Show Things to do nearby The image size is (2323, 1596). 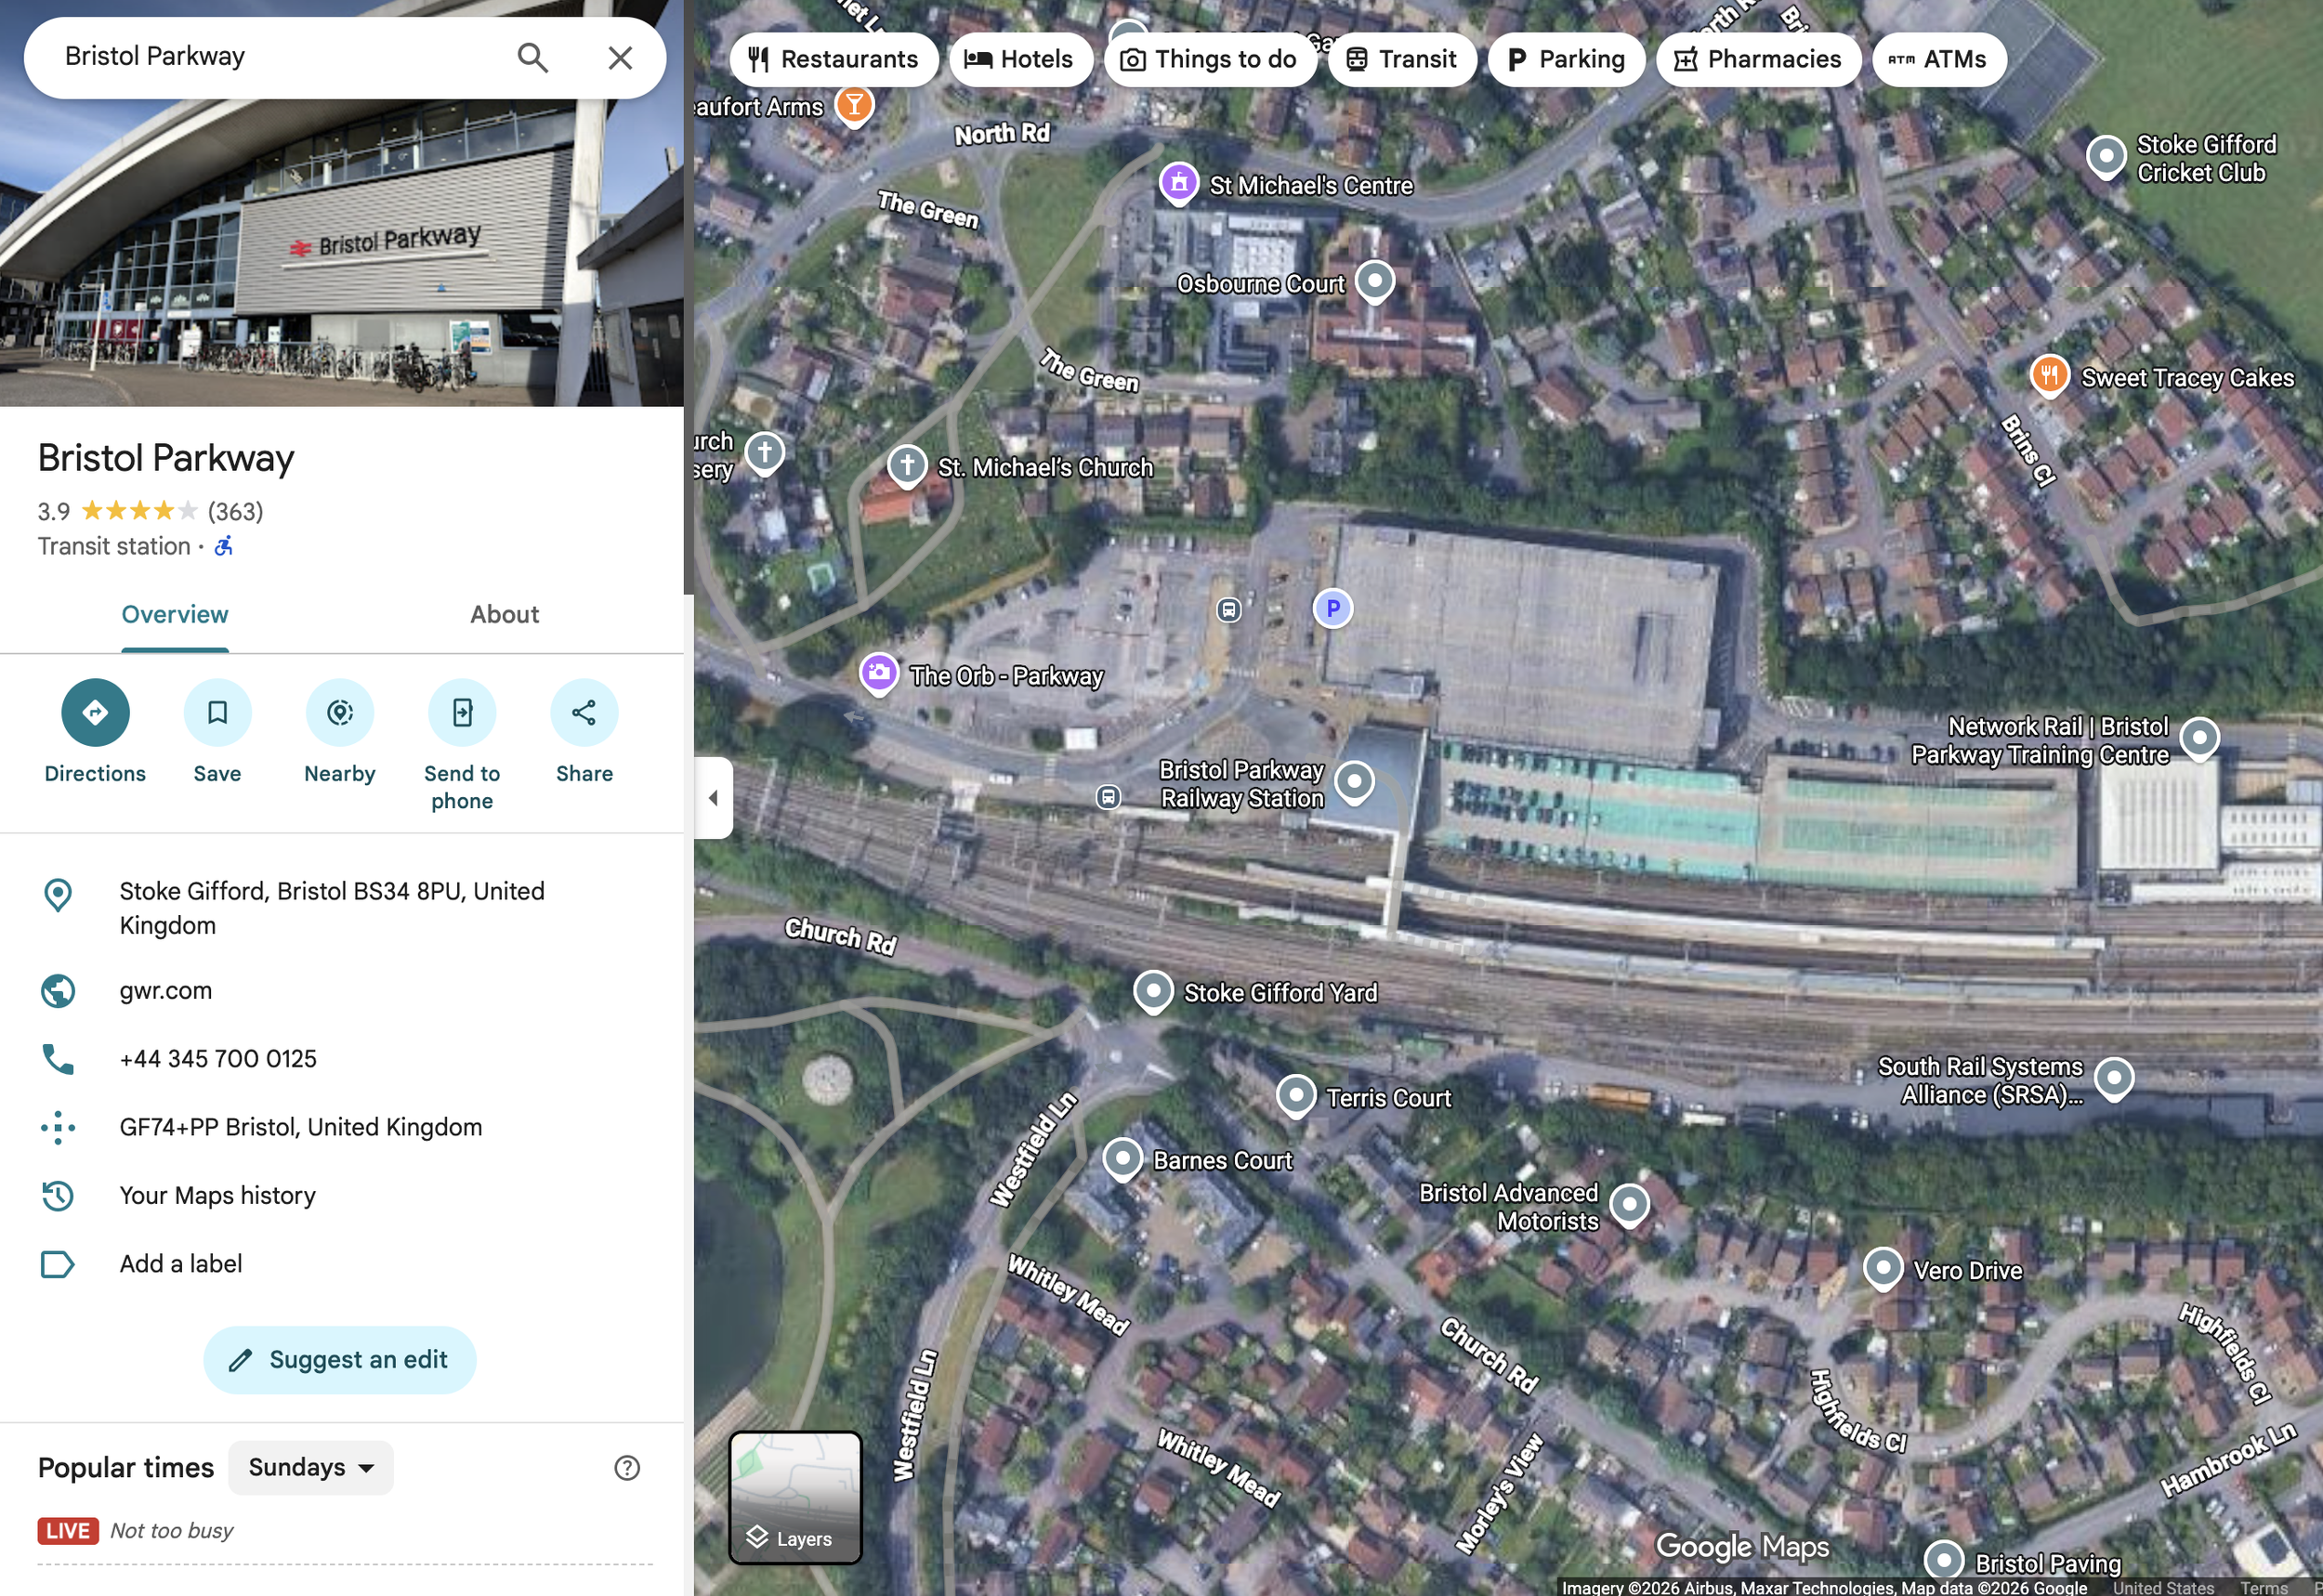click(x=1210, y=59)
